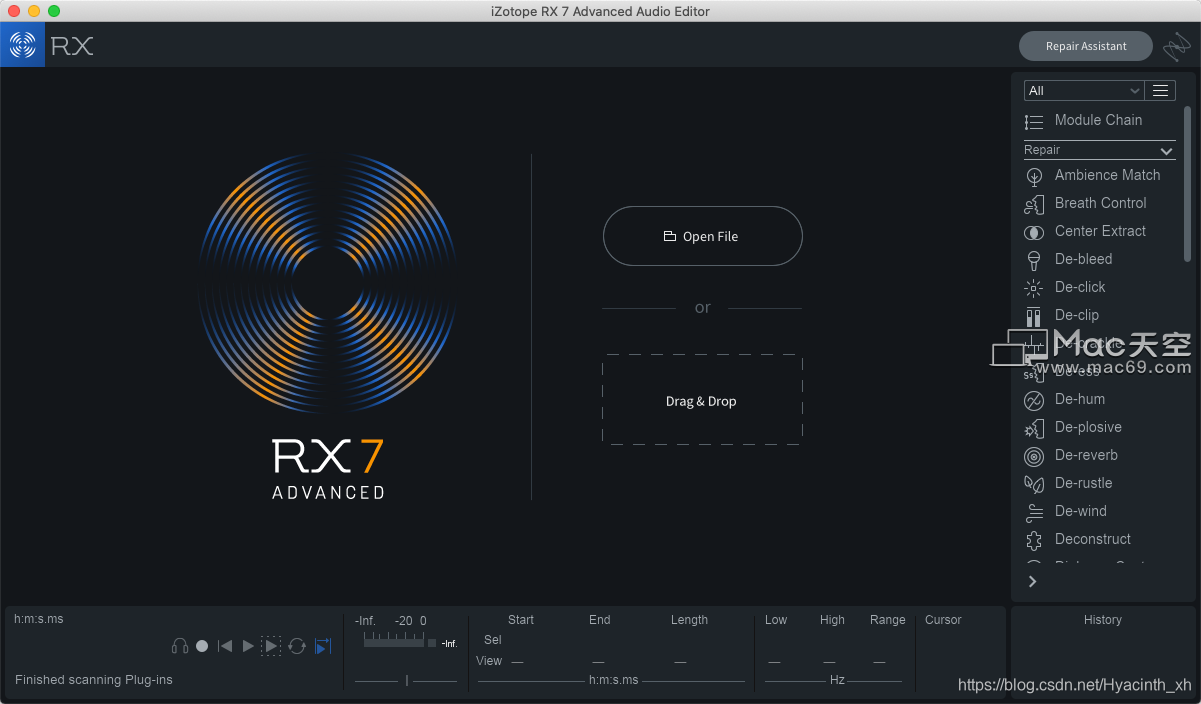Viewport: 1201px width, 704px height.
Task: Open the De-clip module icon
Action: point(1034,316)
